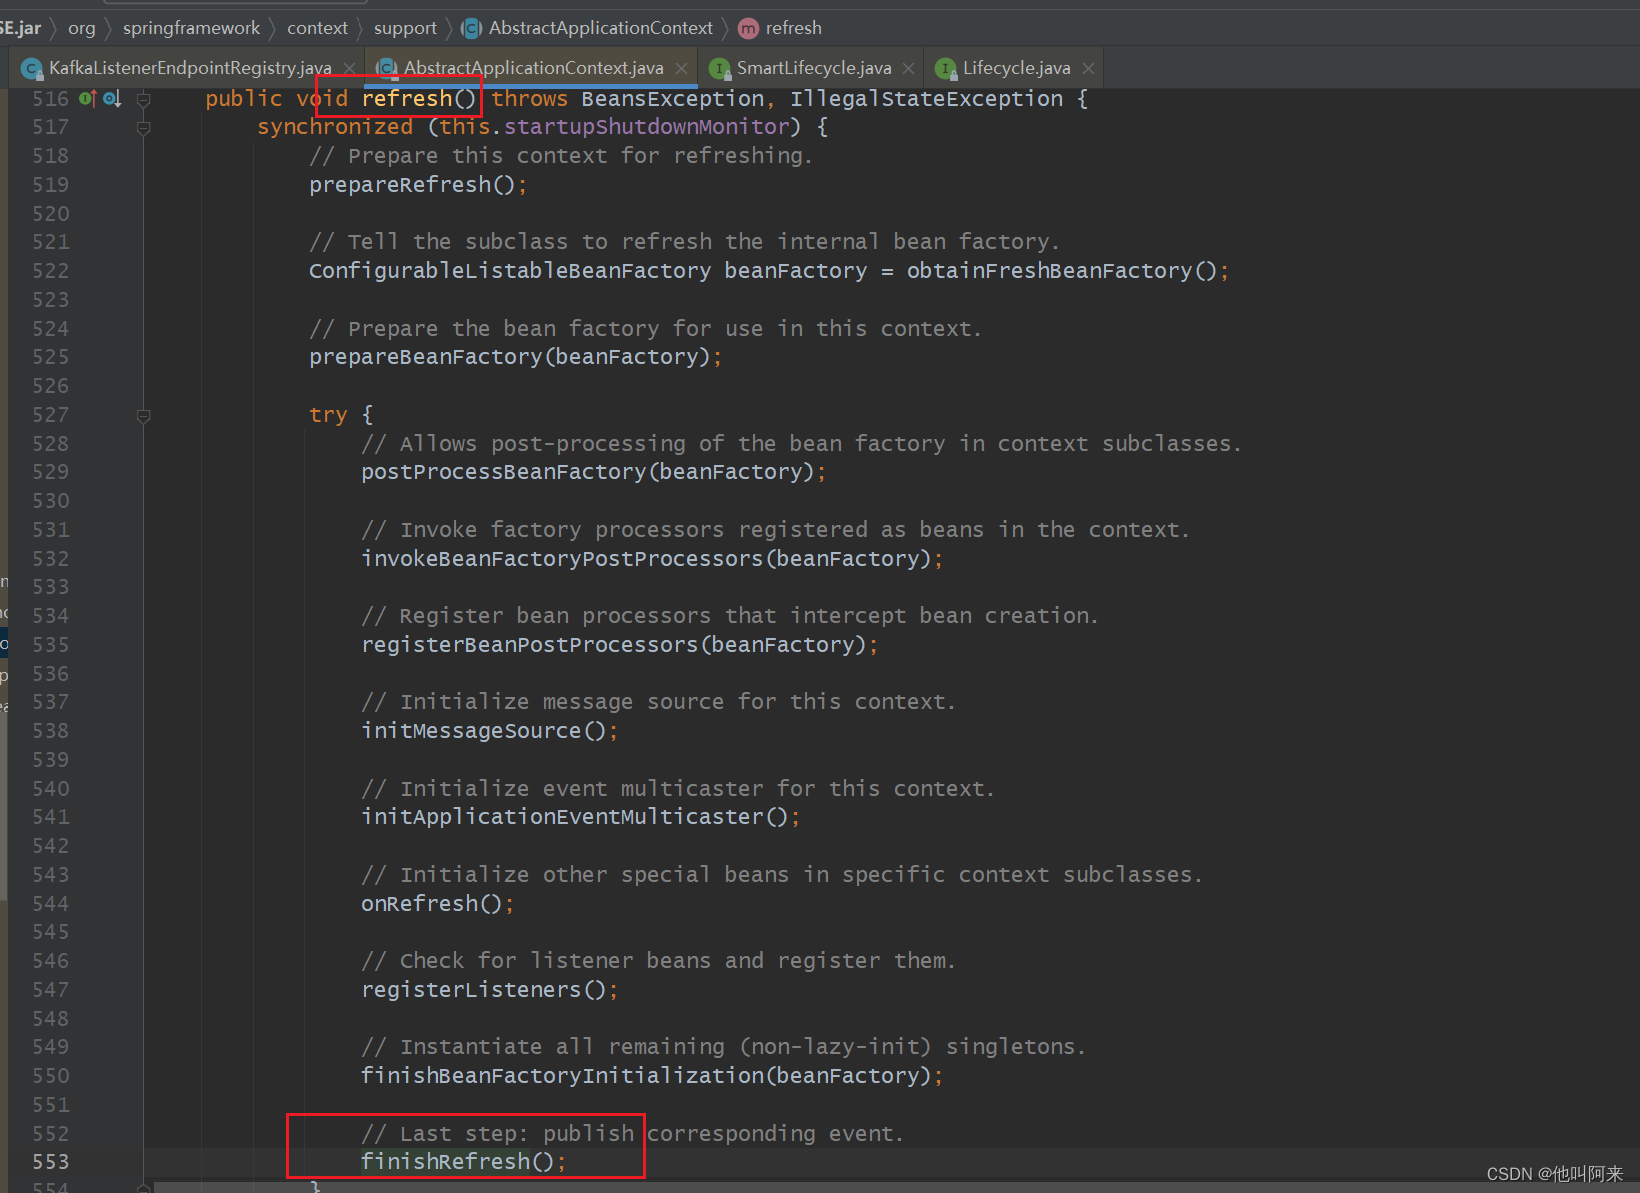Click the finishRefresh() call
The height and width of the screenshot is (1193, 1640).
coord(457,1162)
